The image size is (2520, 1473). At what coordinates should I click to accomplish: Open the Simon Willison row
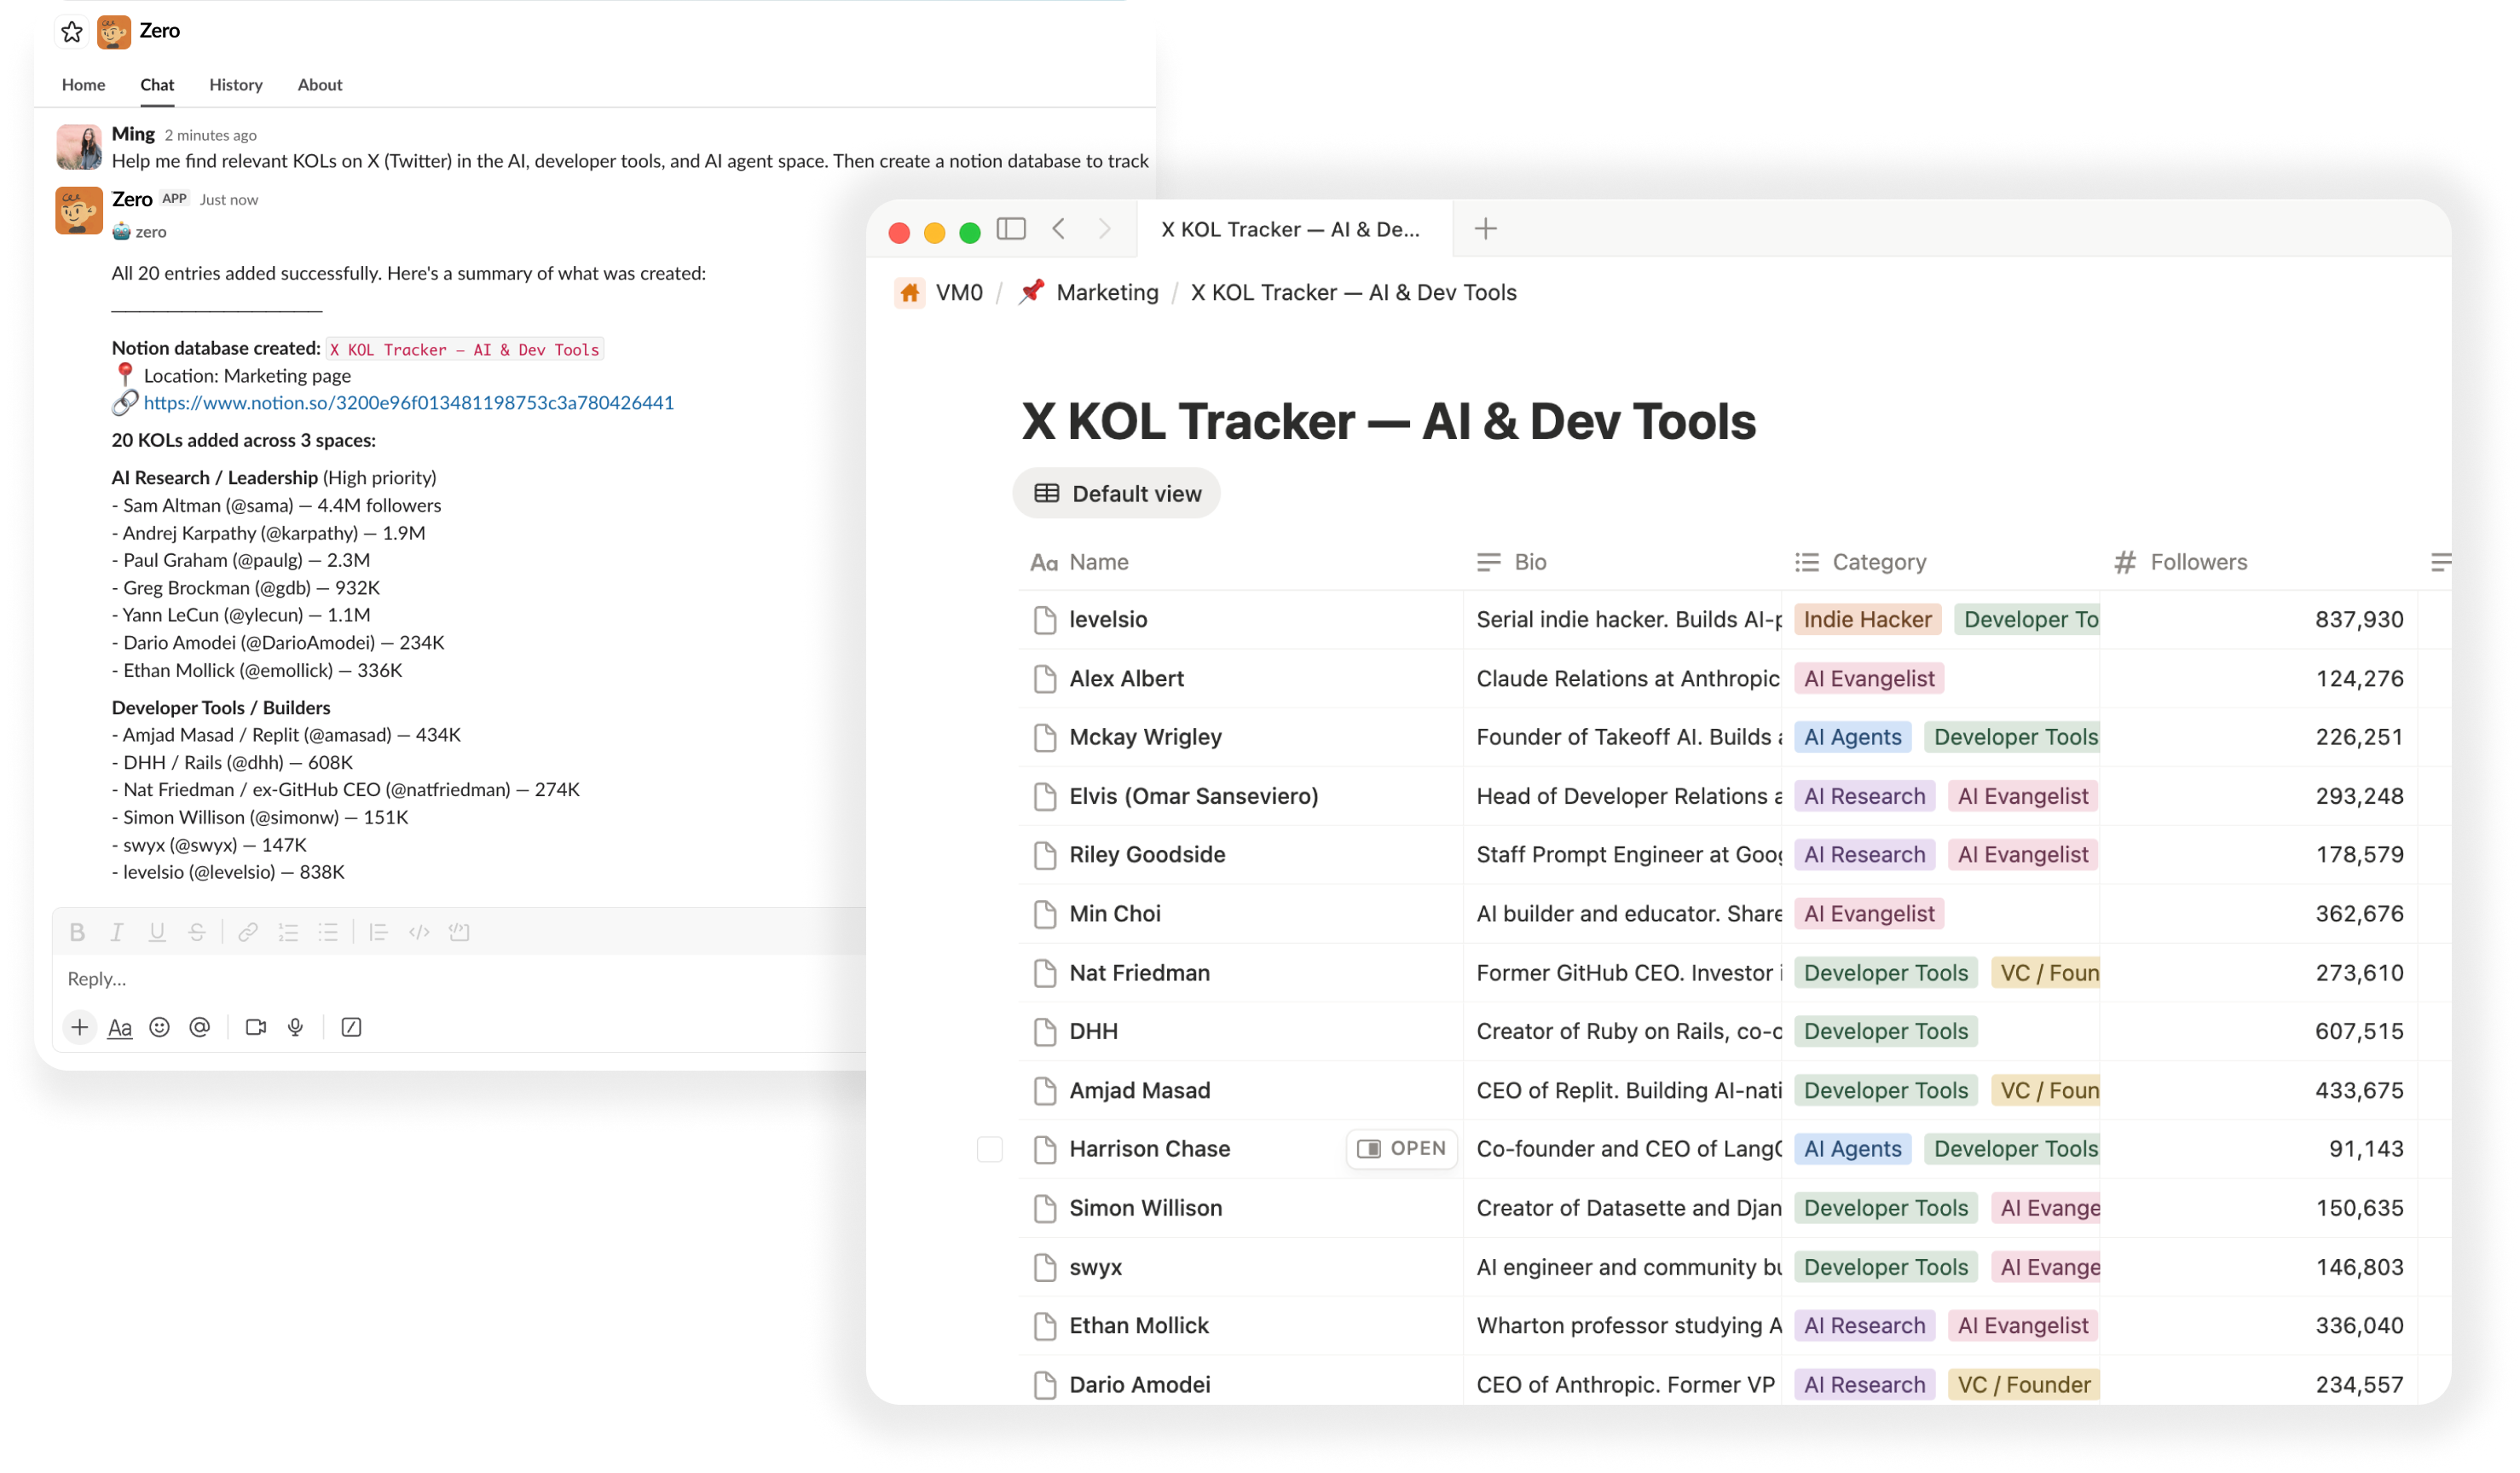[1145, 1208]
